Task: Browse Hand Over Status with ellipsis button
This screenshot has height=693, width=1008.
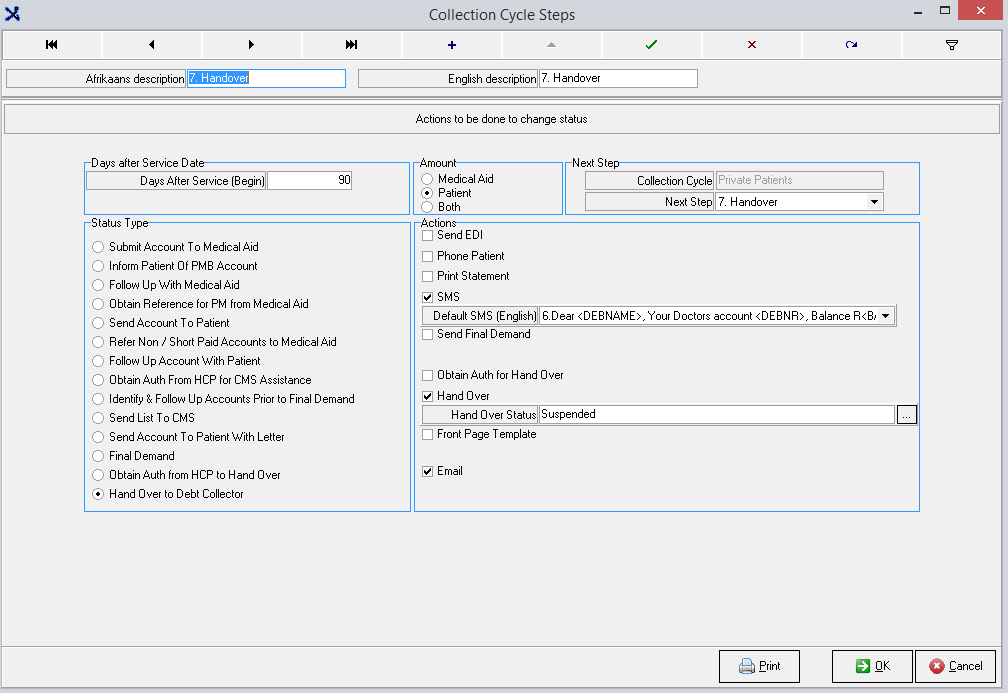Action: pyautogui.click(x=906, y=415)
